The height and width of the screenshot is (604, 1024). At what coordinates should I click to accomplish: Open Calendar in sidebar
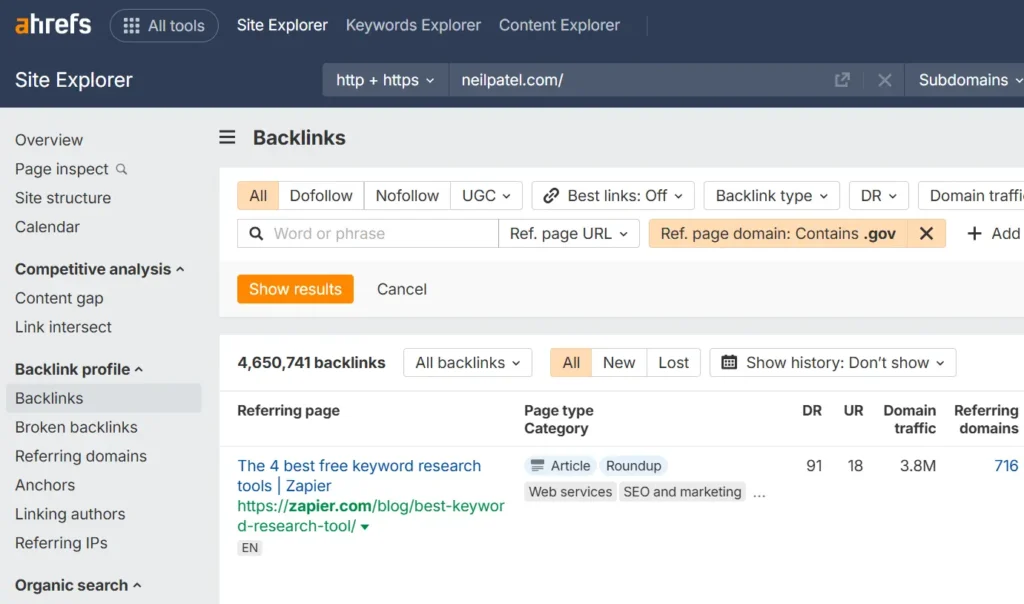[x=47, y=227]
